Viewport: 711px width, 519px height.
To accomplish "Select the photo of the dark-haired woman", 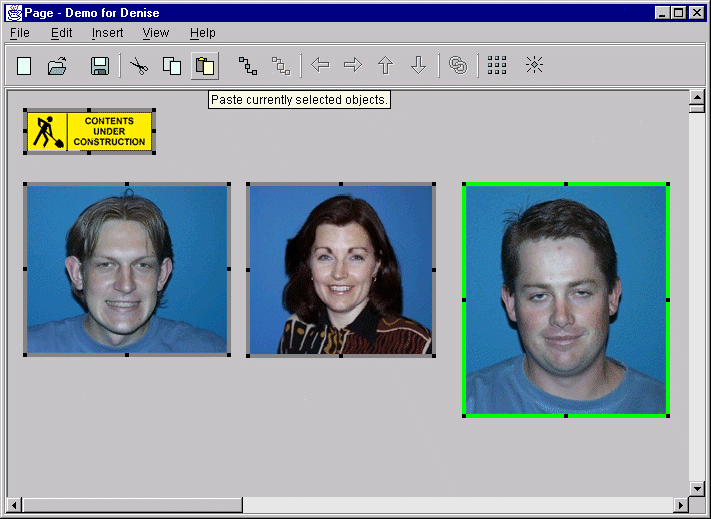I will [340, 270].
